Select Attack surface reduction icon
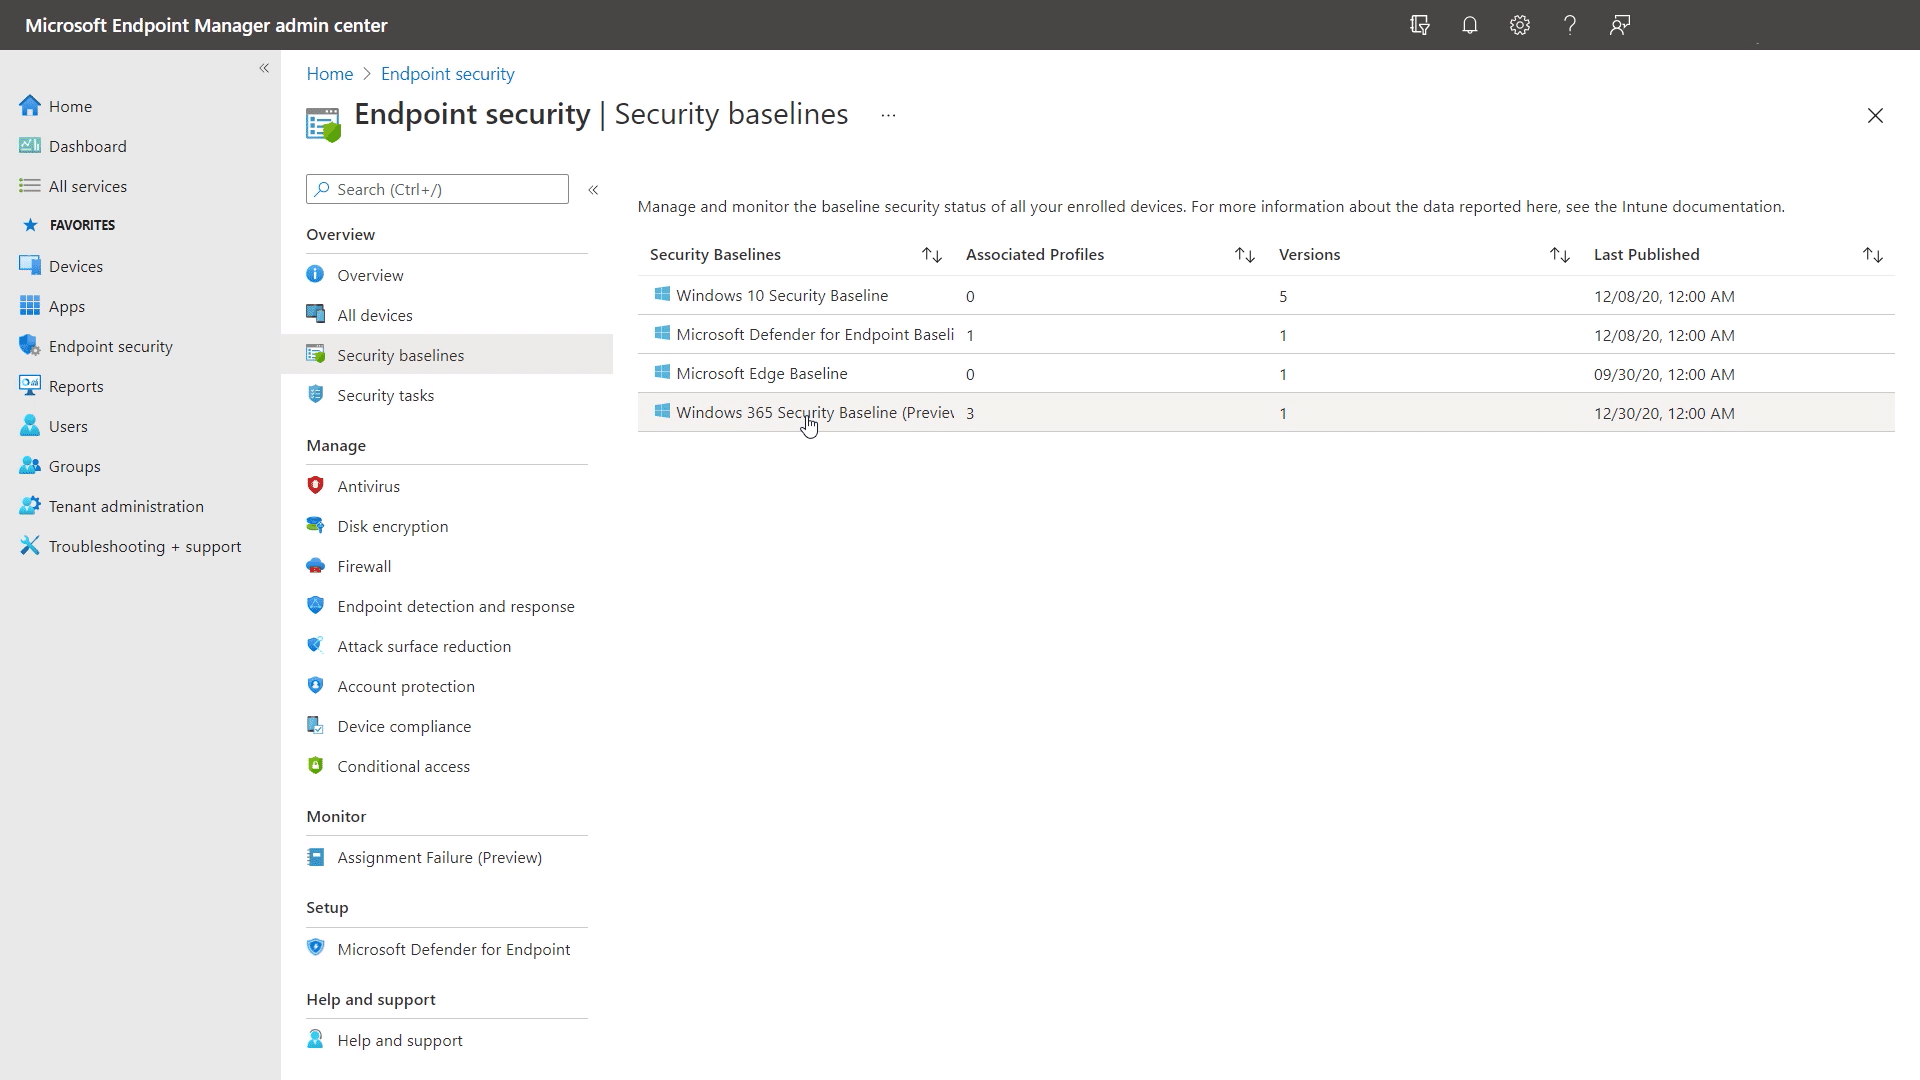The width and height of the screenshot is (1920, 1080). point(315,645)
